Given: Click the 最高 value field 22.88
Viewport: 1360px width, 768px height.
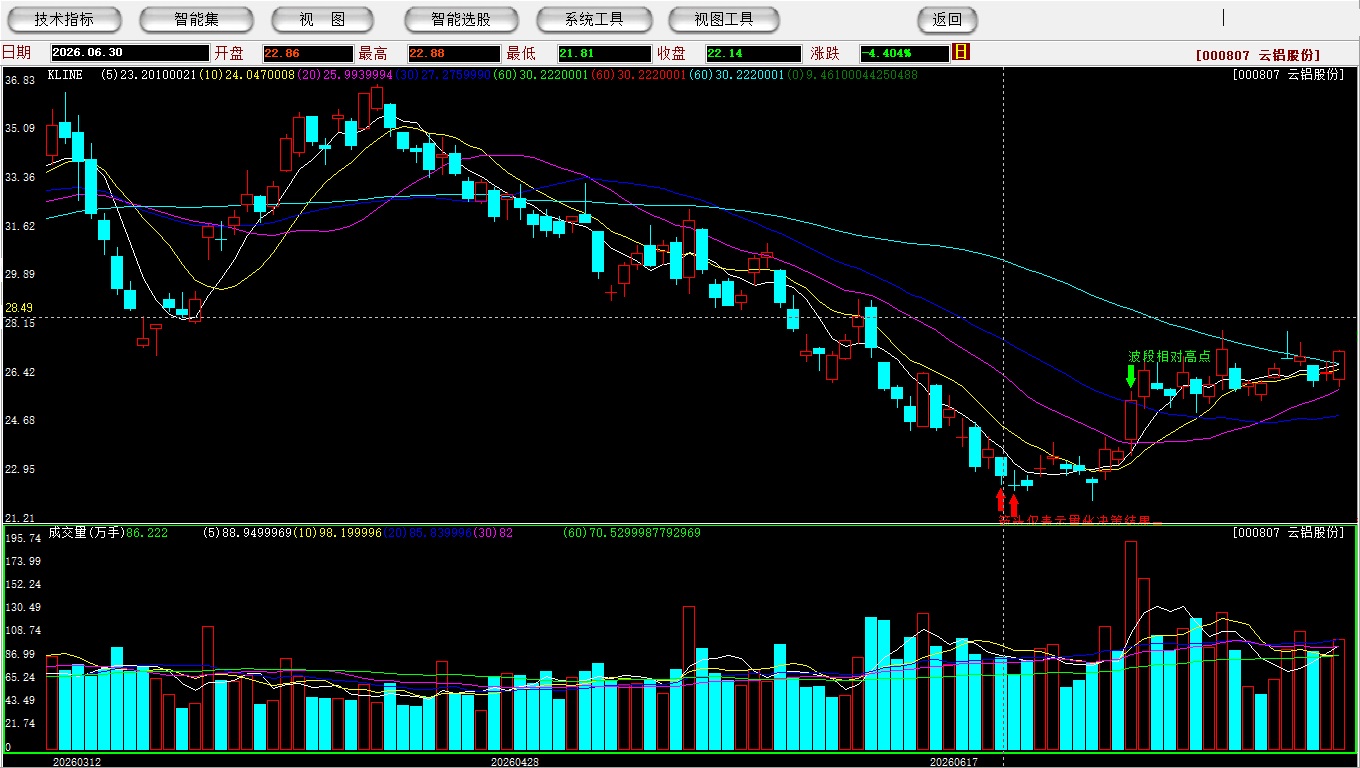Looking at the screenshot, I should (453, 53).
